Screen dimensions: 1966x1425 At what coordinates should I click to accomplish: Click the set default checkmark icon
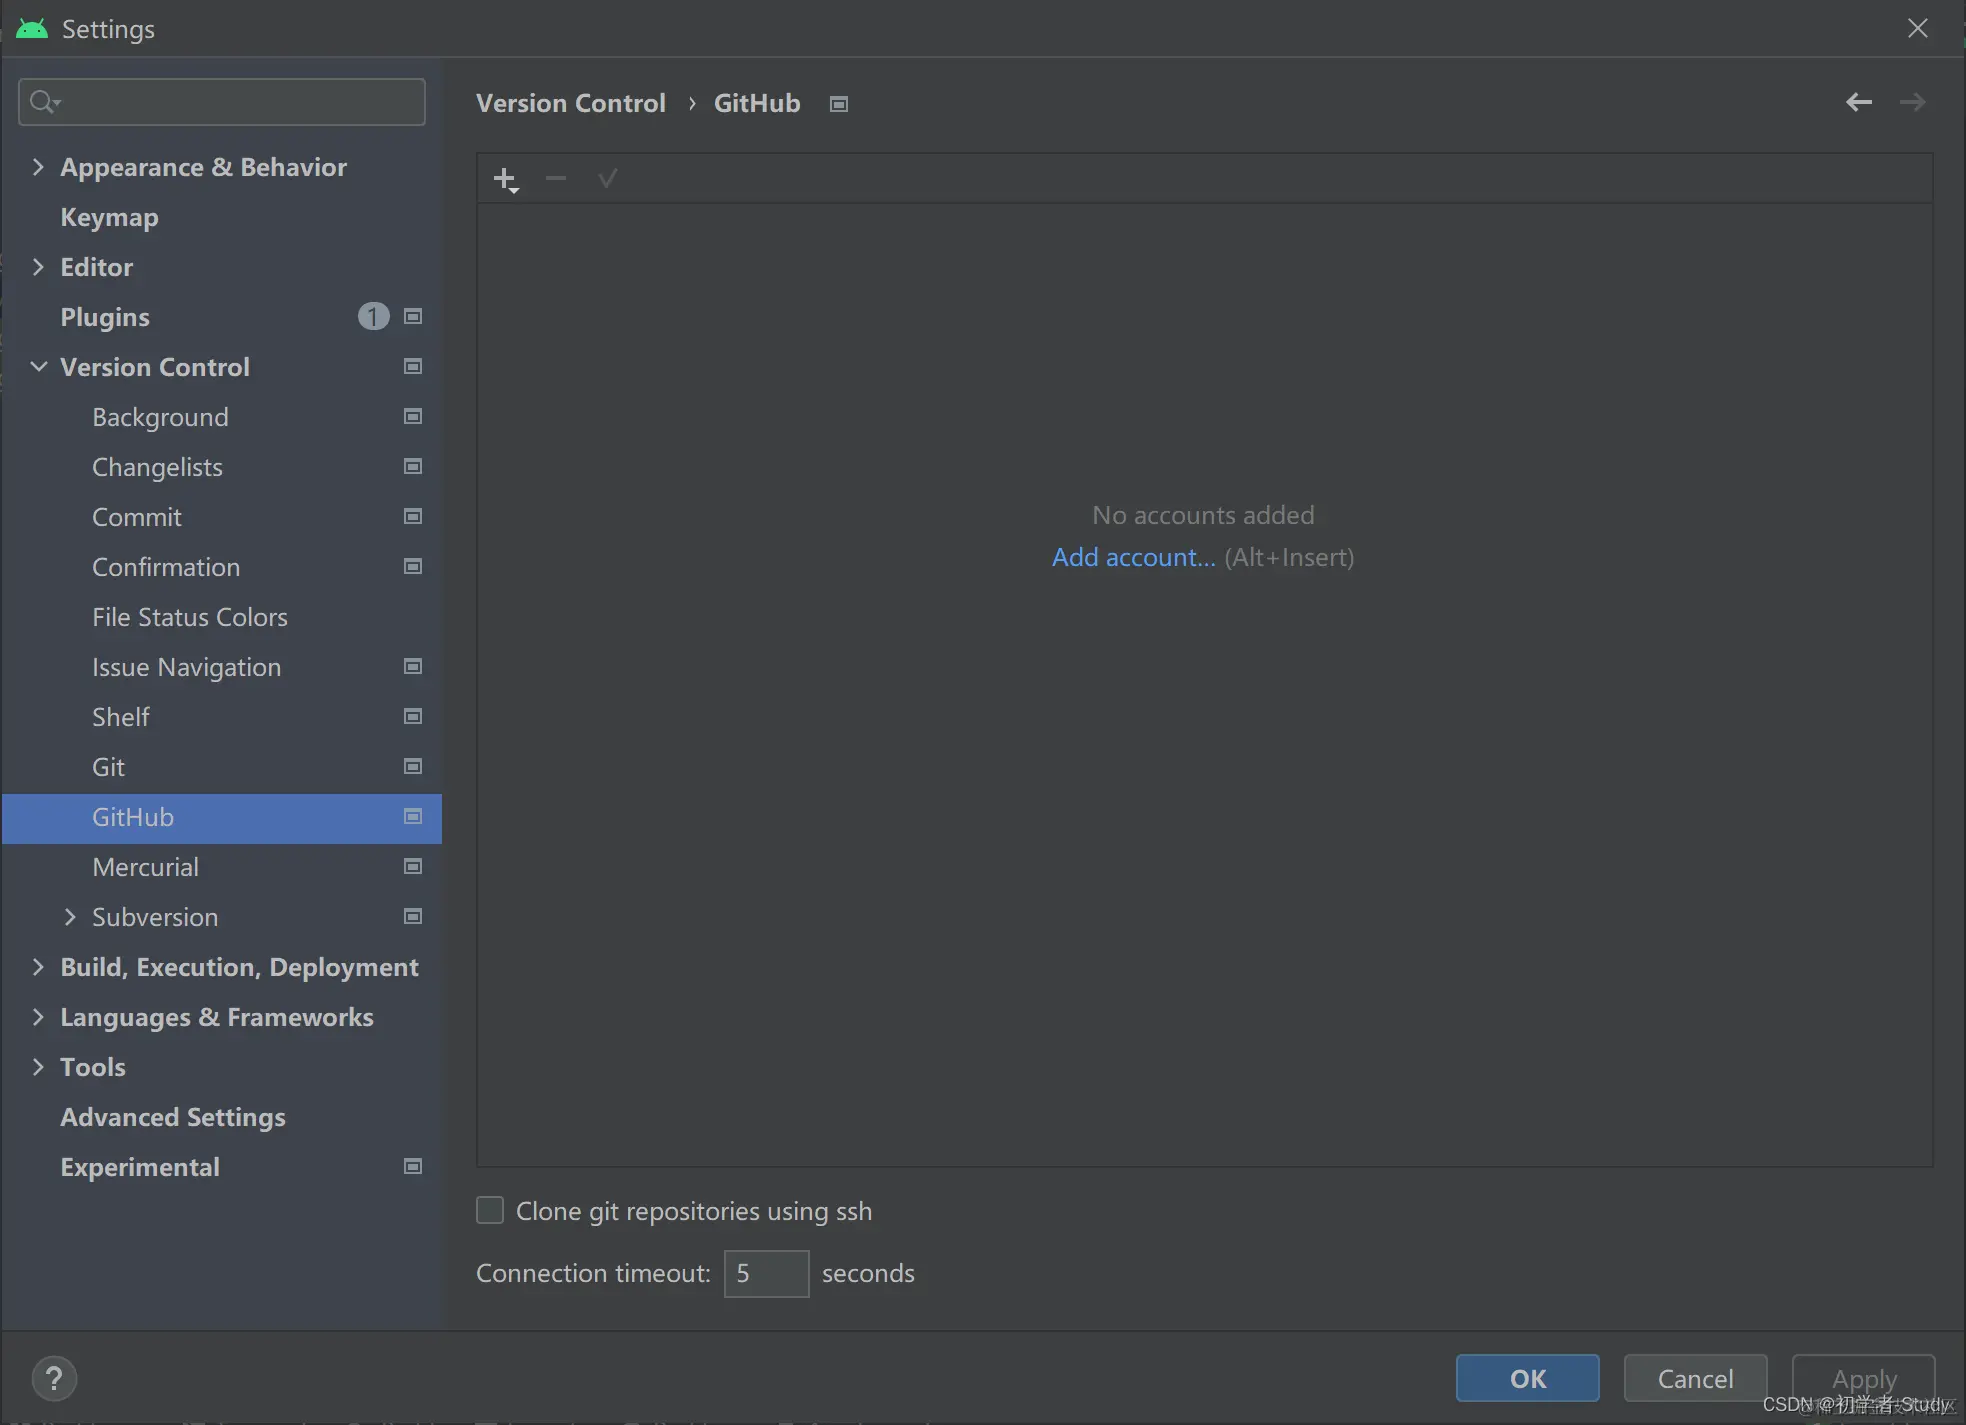tap(607, 179)
